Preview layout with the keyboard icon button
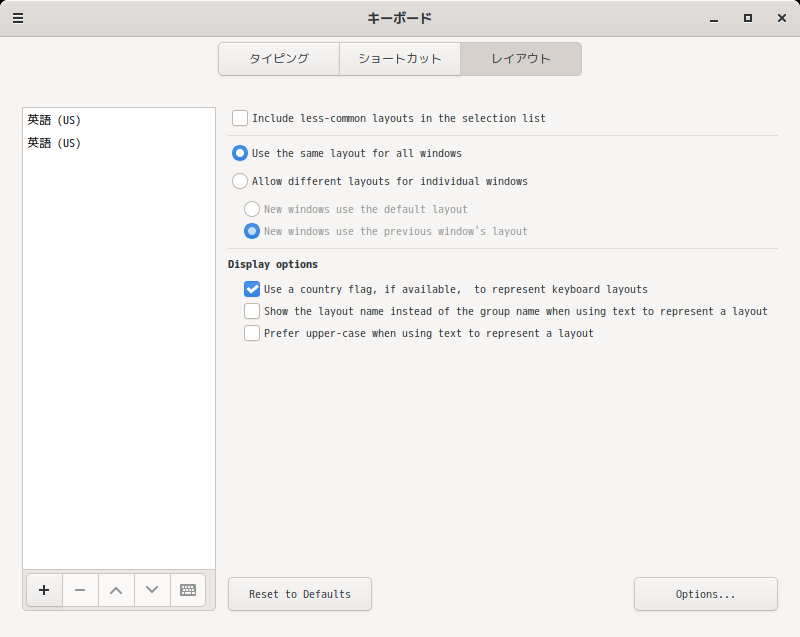This screenshot has width=800, height=637. pyautogui.click(x=188, y=590)
